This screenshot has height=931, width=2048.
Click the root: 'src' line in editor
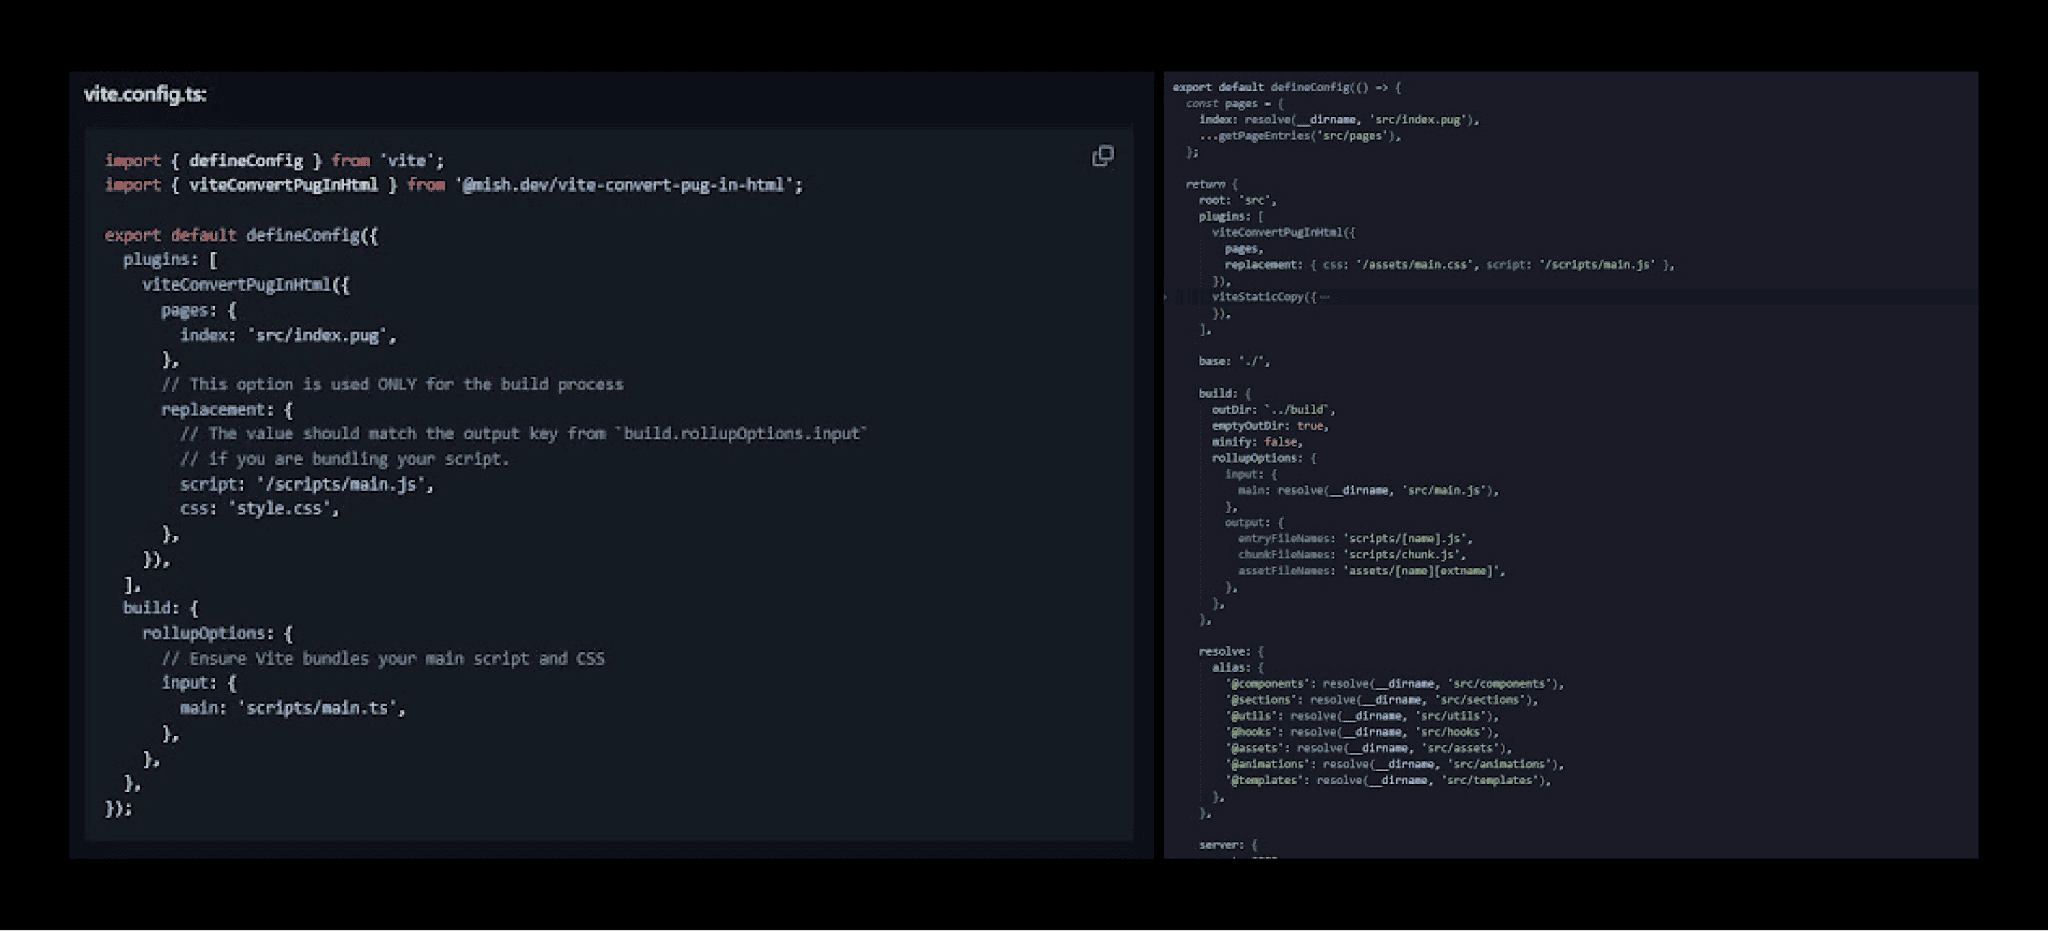pyautogui.click(x=1237, y=200)
